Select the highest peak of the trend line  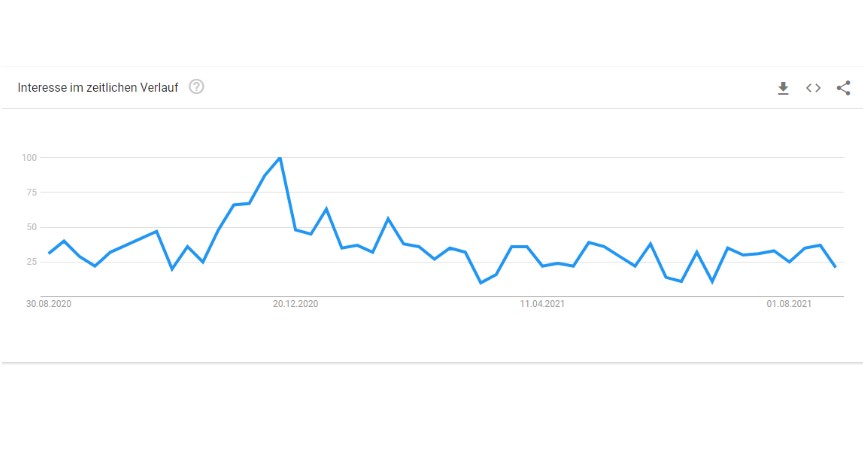pos(280,158)
